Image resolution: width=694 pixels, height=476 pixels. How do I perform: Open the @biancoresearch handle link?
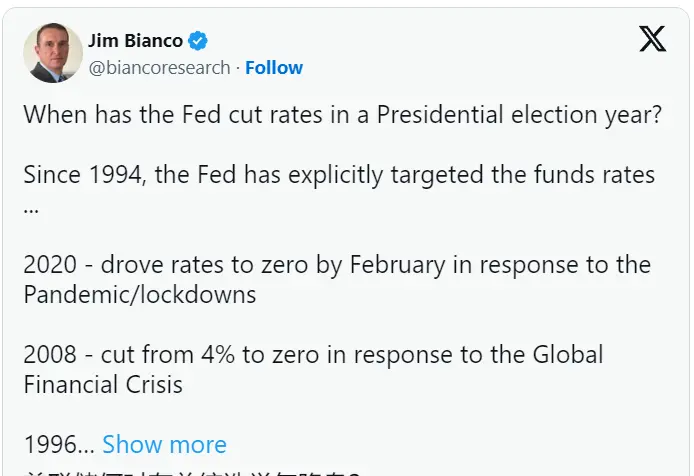point(160,68)
